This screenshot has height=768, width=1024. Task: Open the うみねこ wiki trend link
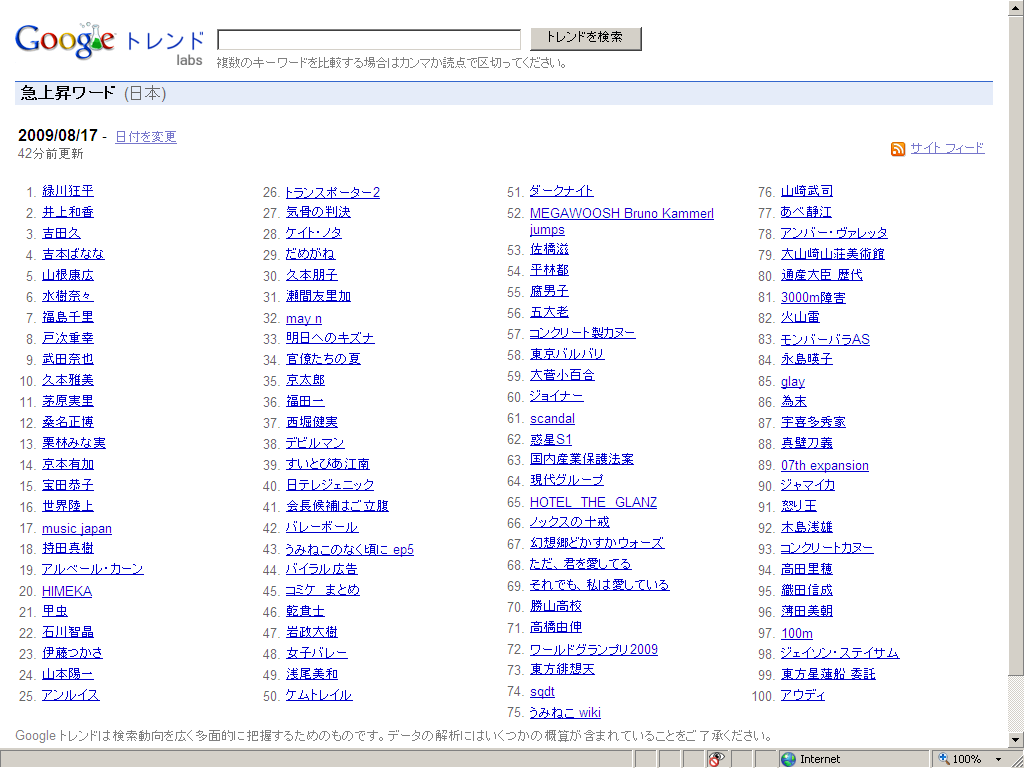[565, 712]
